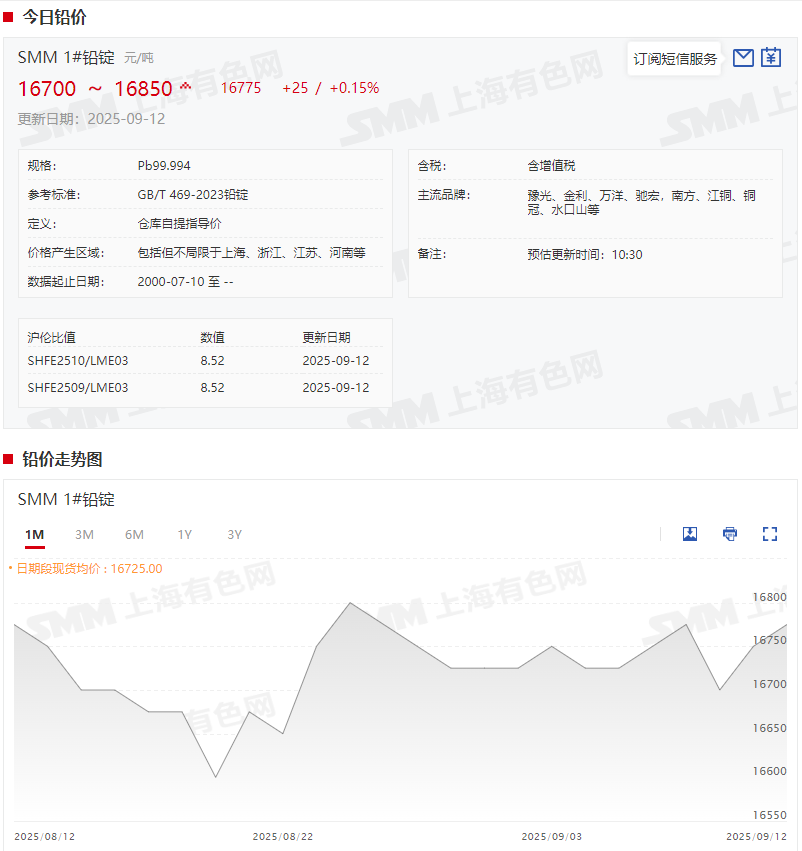
Task: Click the SMM 1#铅锭 chart title
Action: pos(66,499)
